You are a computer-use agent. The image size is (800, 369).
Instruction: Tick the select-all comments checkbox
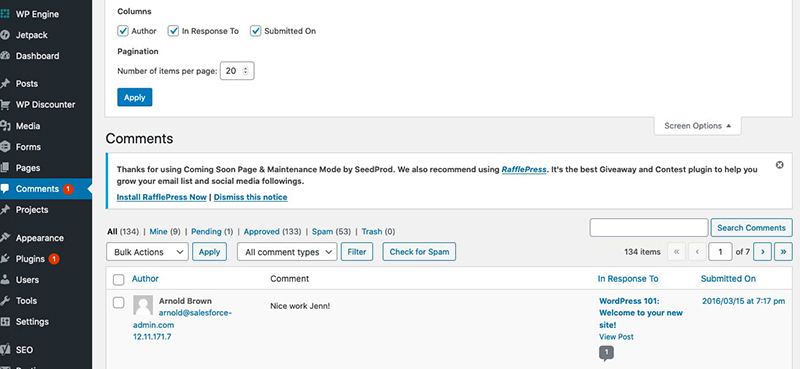(118, 279)
